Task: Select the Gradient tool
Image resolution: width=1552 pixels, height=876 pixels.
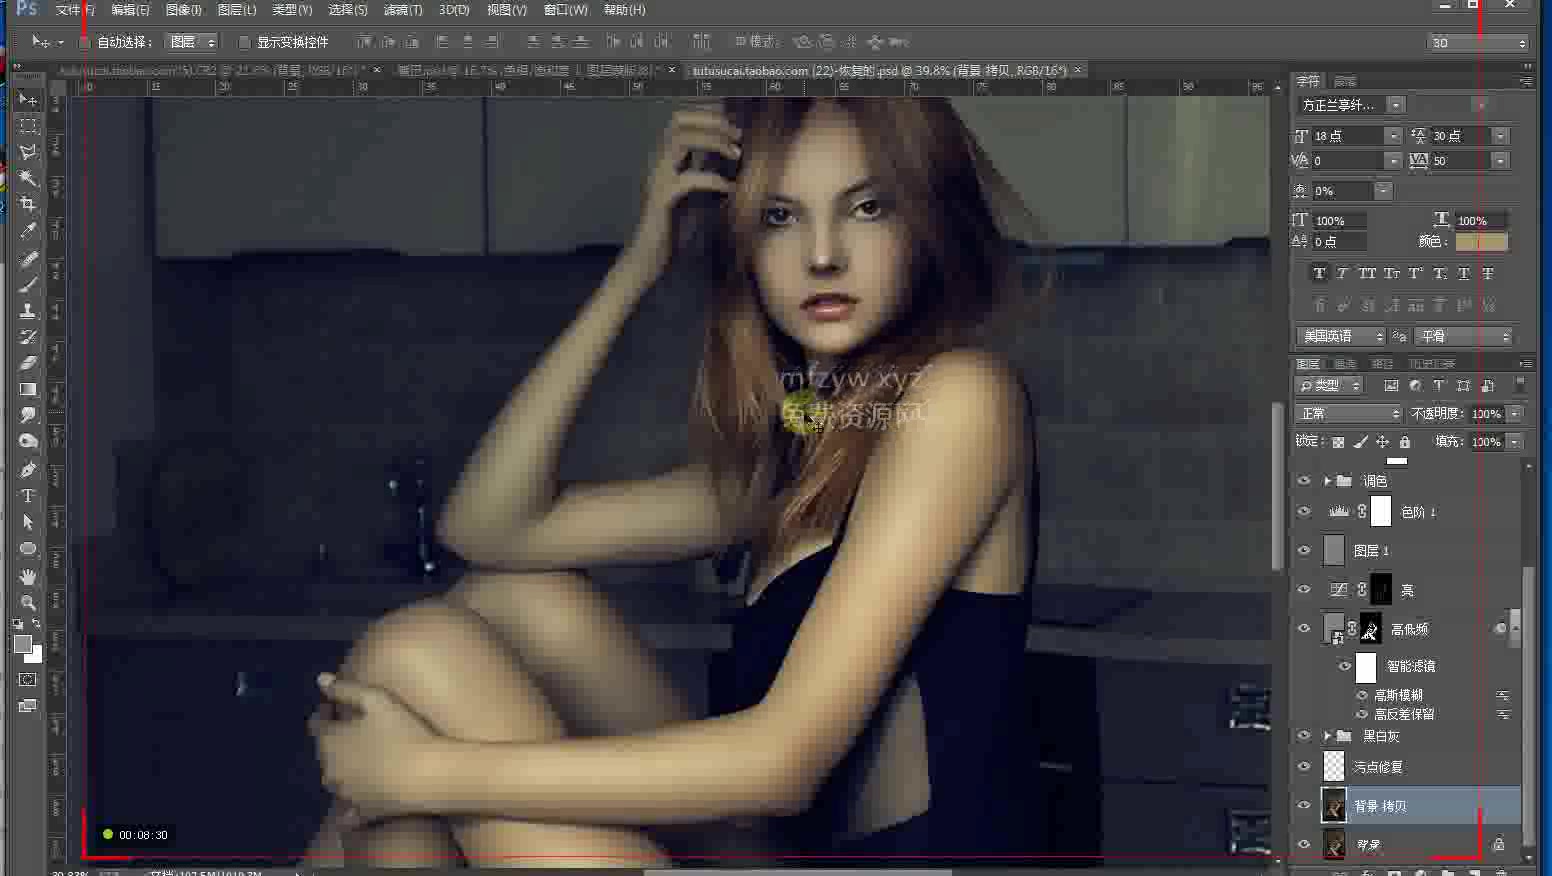Action: click(28, 389)
